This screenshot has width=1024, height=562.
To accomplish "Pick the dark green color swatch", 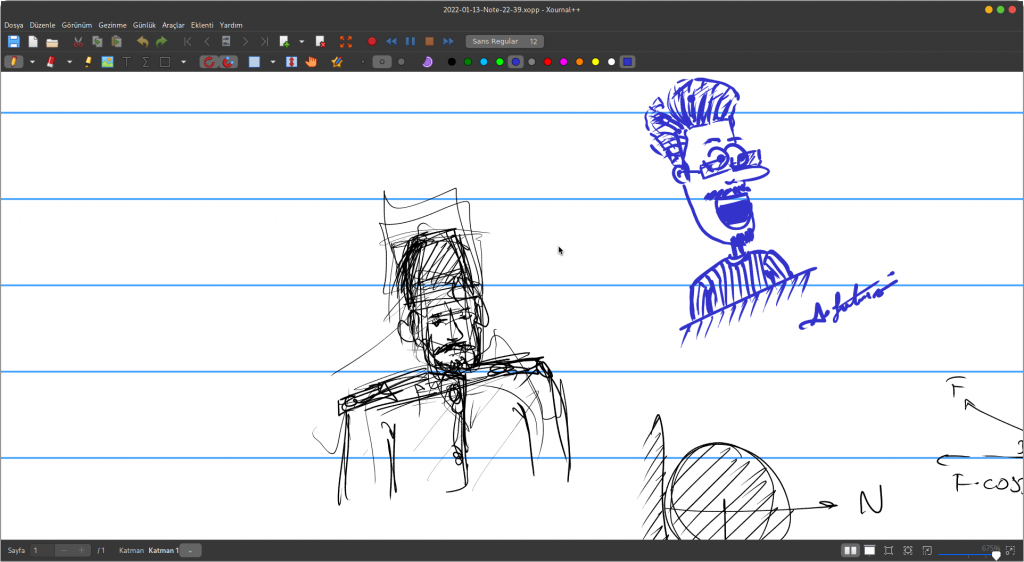I will pyautogui.click(x=468, y=62).
